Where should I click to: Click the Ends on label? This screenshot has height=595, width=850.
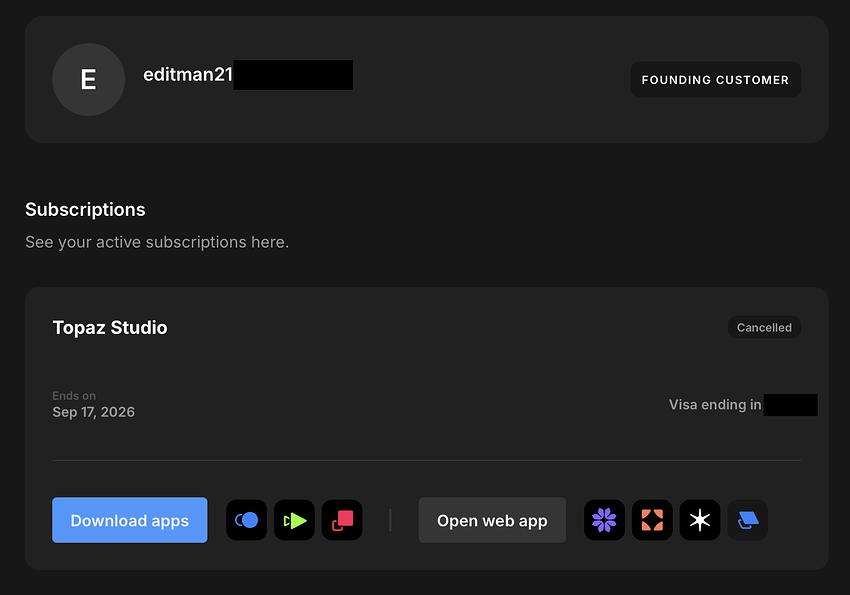[x=74, y=396]
